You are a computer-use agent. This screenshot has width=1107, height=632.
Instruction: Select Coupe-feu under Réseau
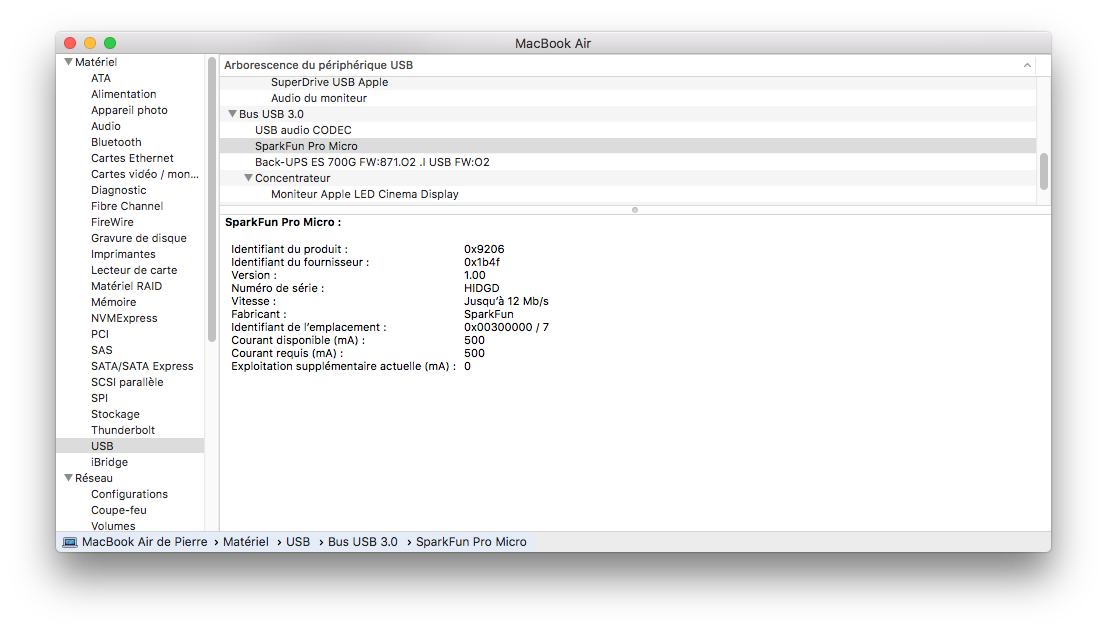119,511
